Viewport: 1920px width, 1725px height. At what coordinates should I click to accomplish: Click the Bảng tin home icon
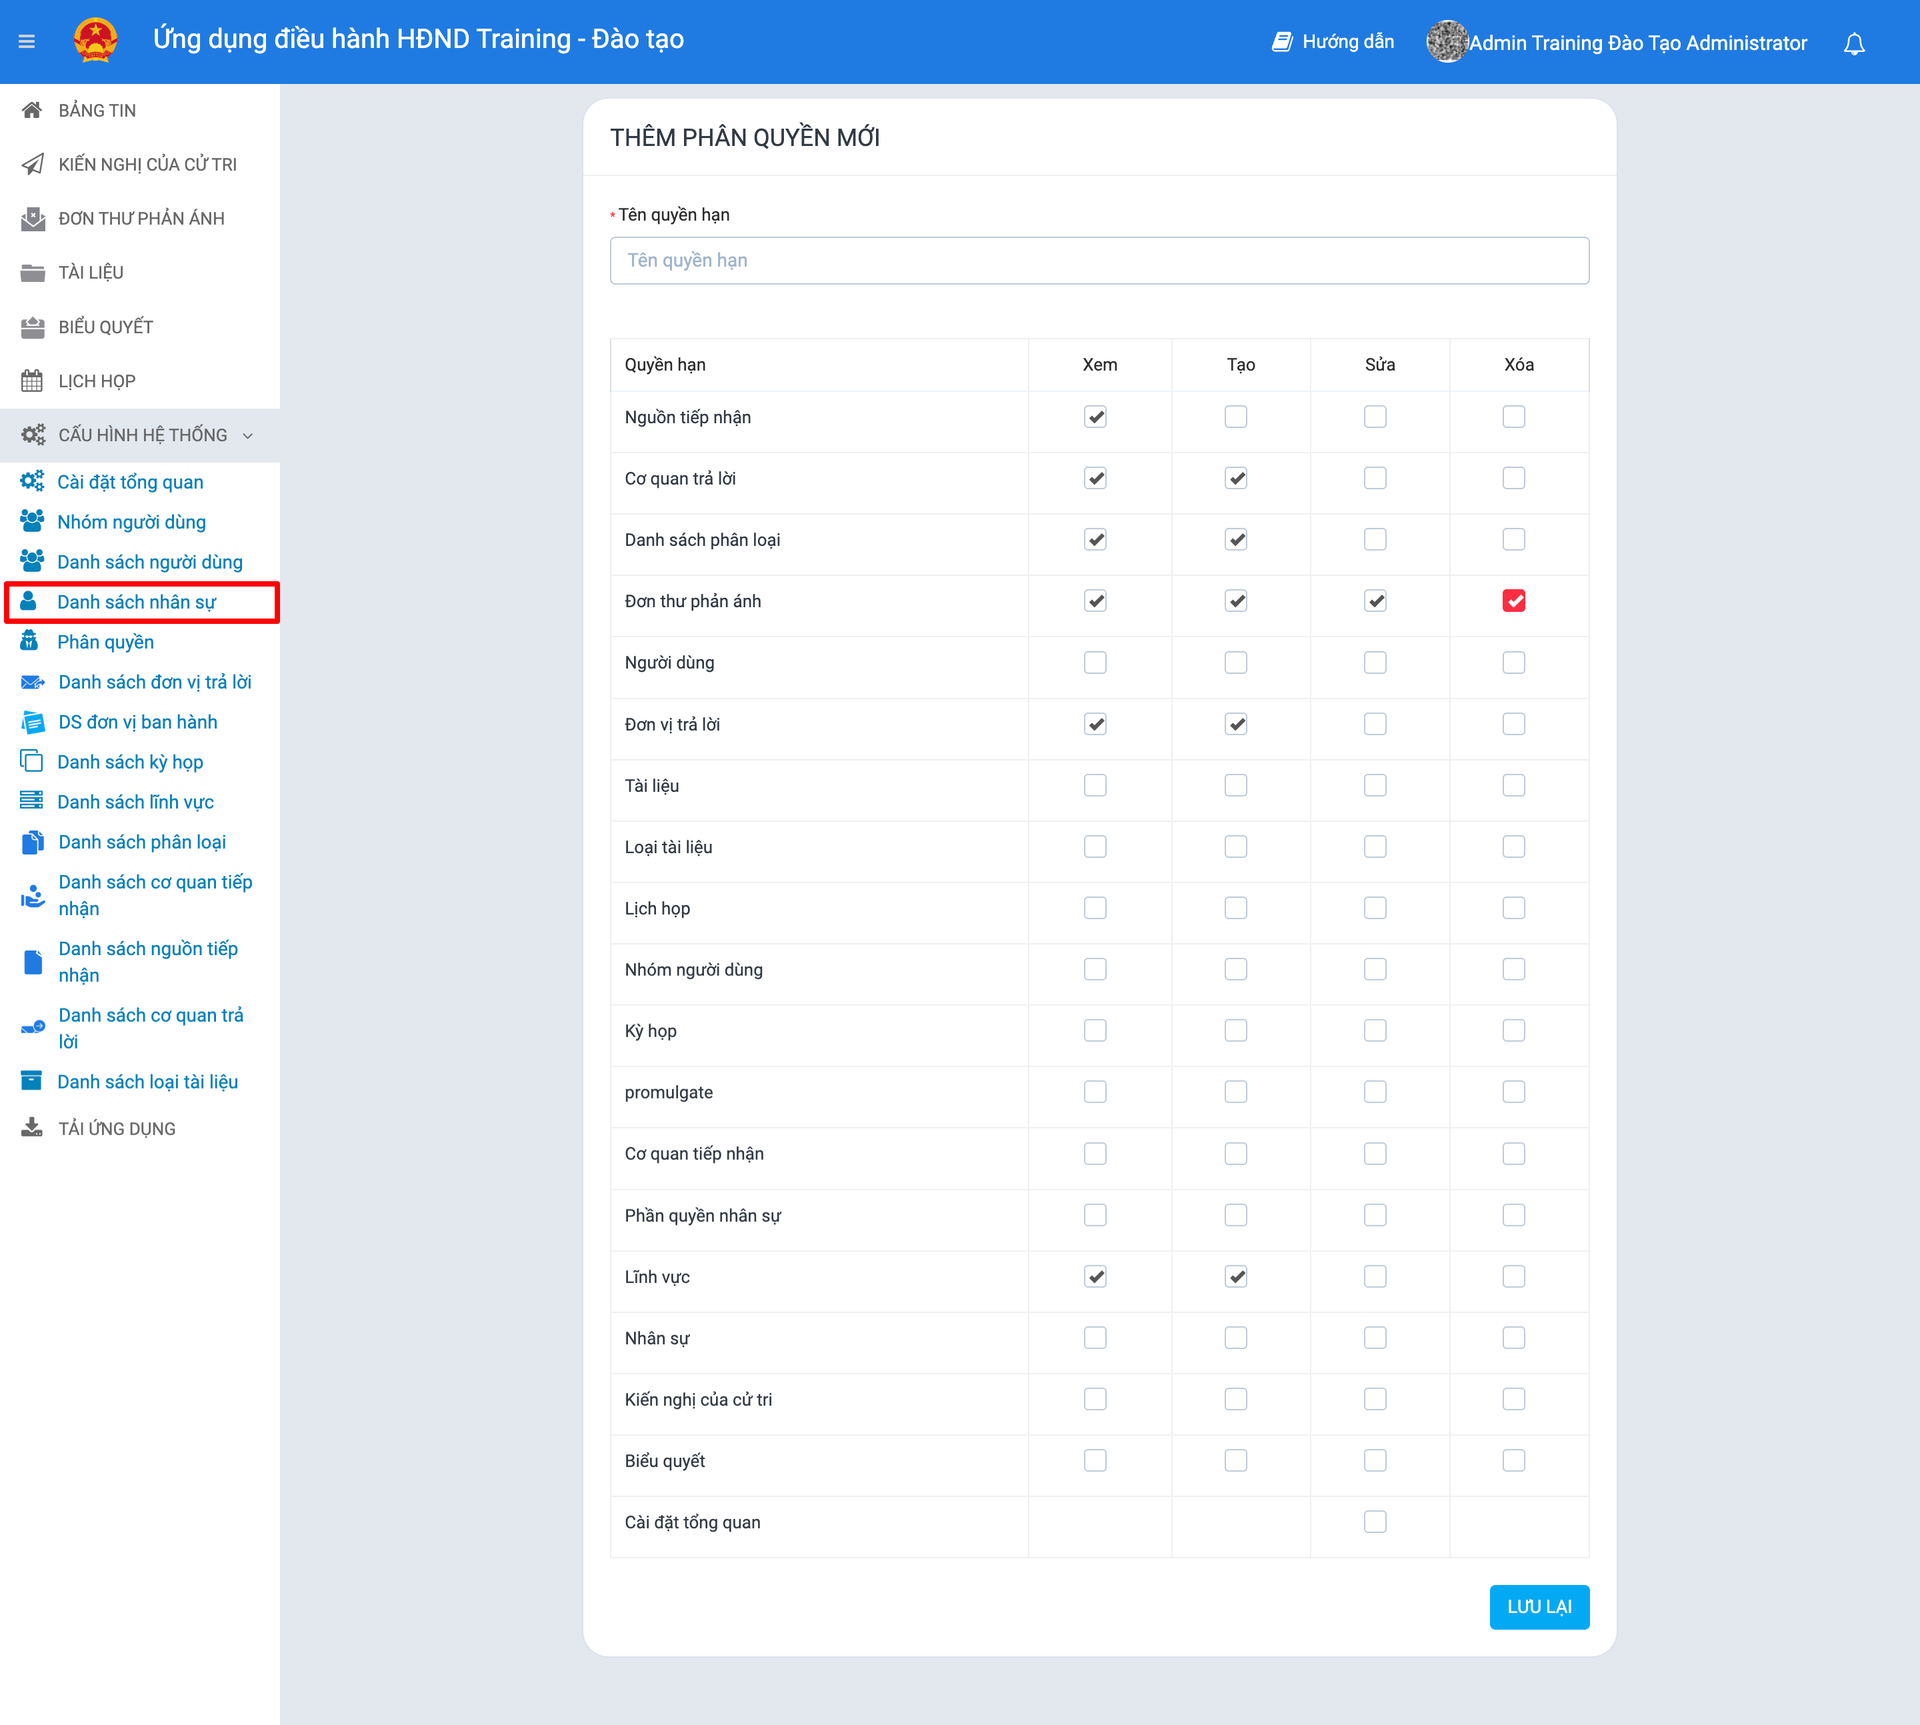(x=32, y=110)
